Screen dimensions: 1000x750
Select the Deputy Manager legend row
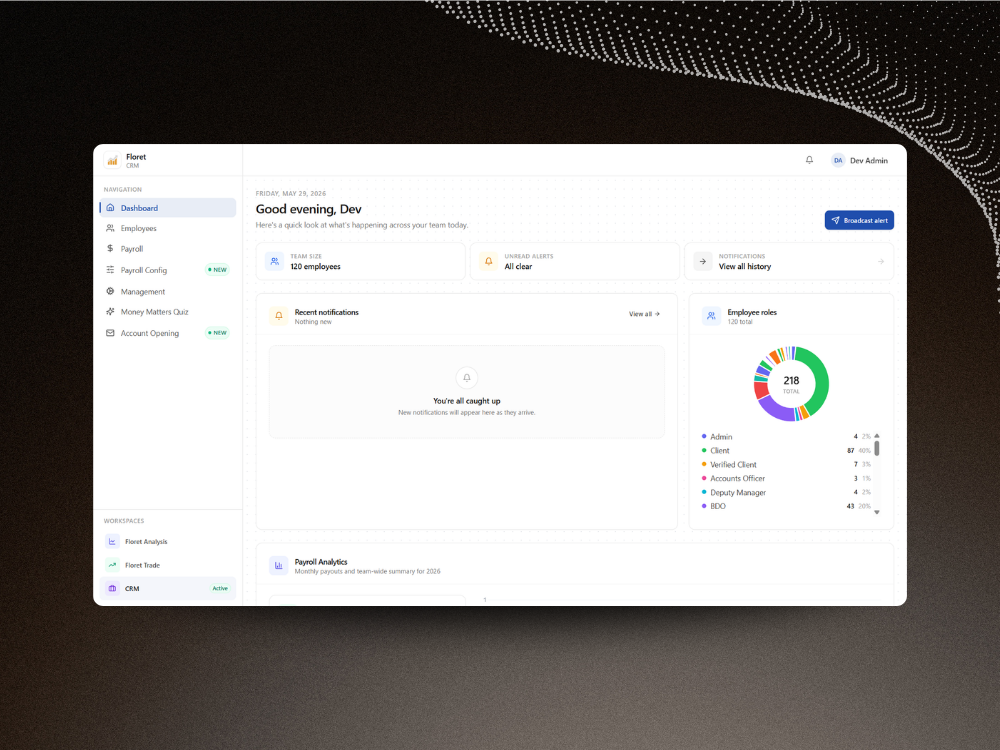786,492
